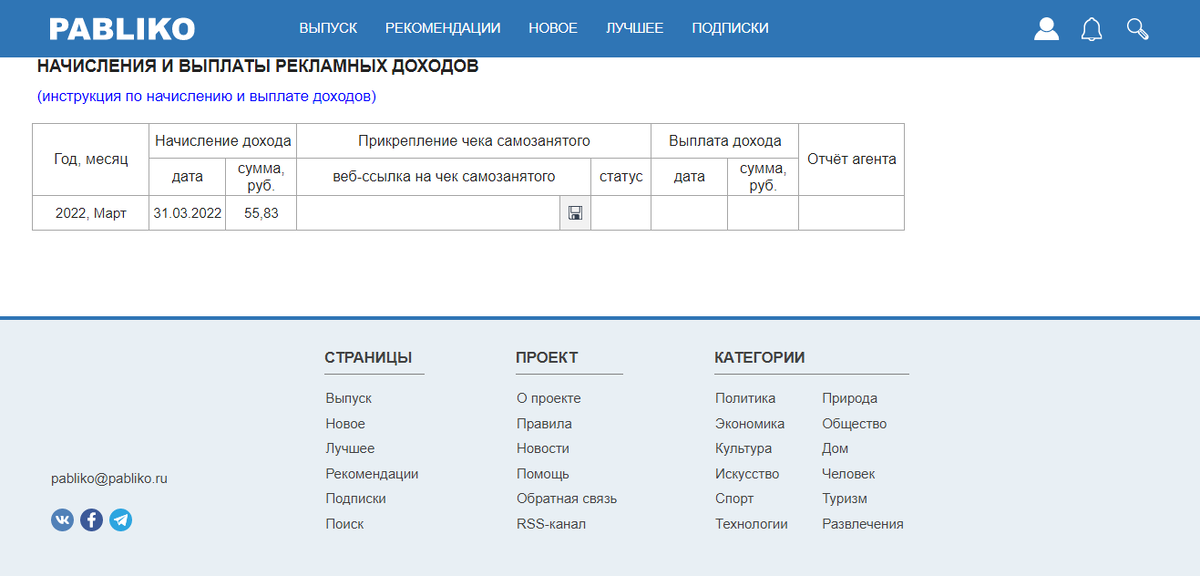This screenshot has height=576, width=1200.
Task: Select the 55,83 amount cell
Action: point(261,213)
